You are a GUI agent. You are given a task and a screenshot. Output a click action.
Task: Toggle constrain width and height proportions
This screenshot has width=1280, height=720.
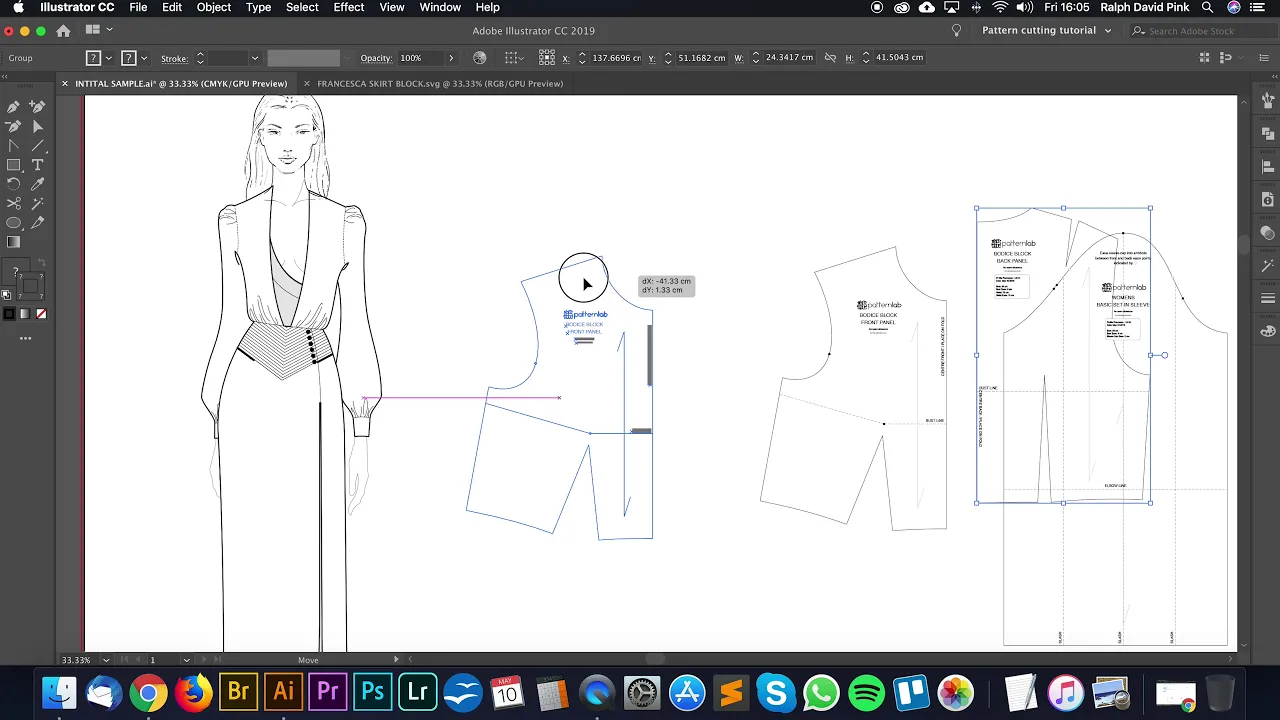point(830,58)
